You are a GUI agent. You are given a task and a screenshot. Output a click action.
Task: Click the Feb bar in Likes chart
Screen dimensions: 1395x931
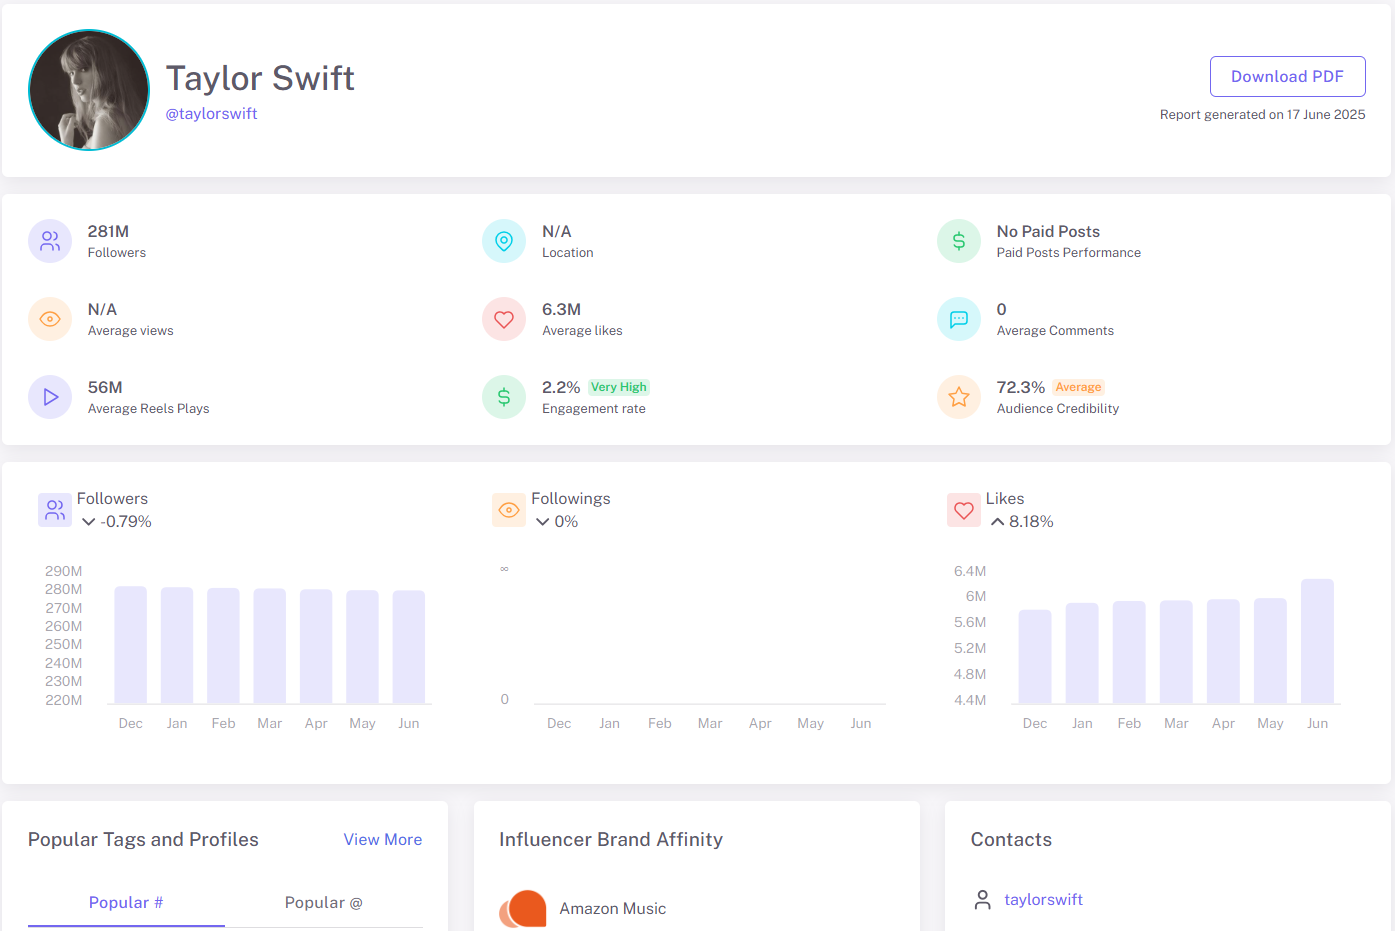click(x=1129, y=652)
